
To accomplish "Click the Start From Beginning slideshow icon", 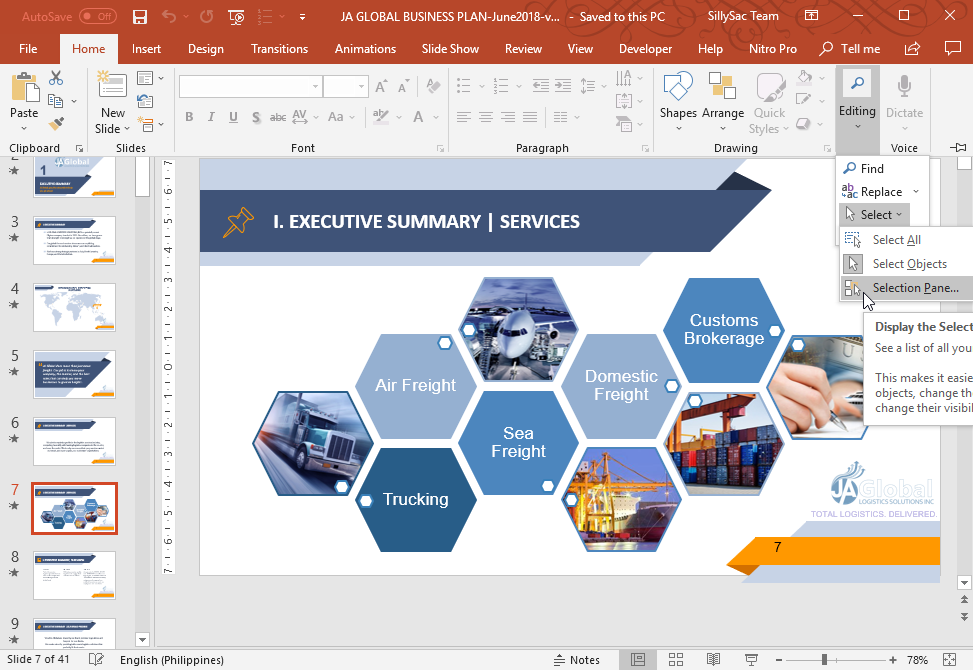I will 236,17.
